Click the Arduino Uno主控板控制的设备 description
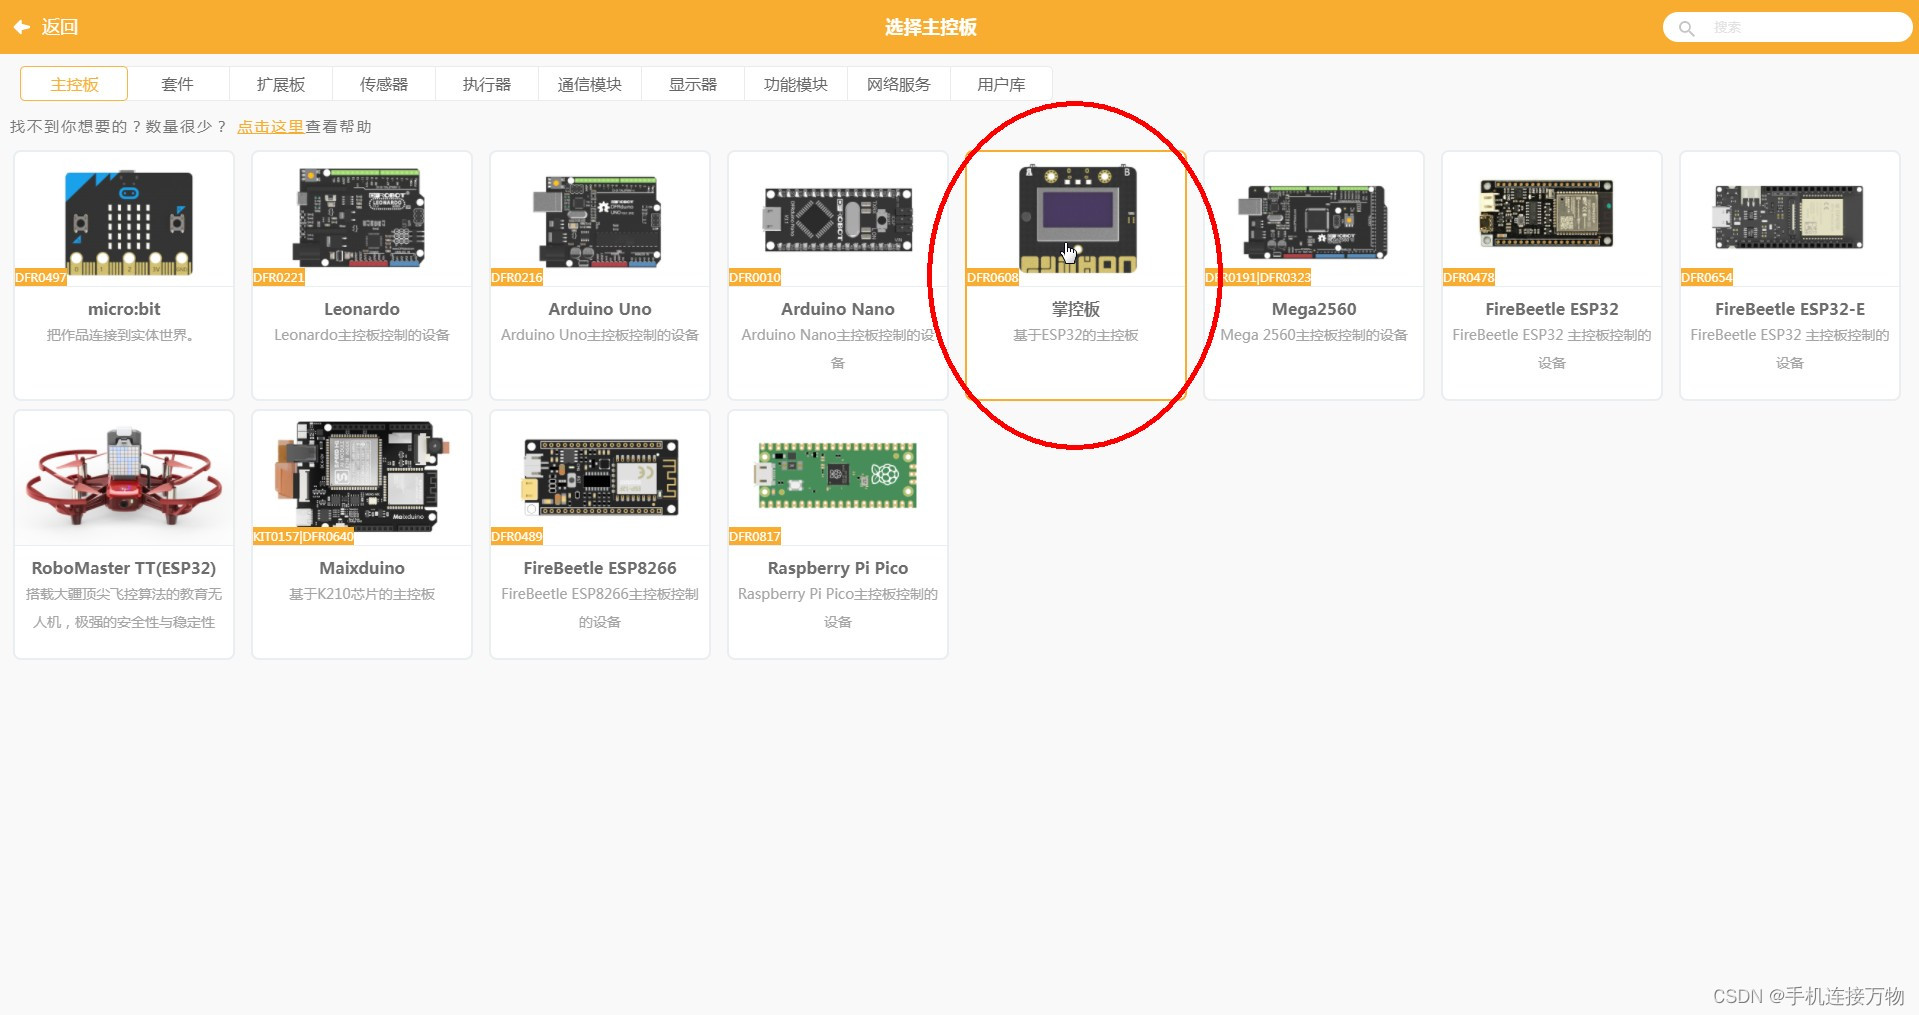Image resolution: width=1919 pixels, height=1015 pixels. [x=600, y=335]
